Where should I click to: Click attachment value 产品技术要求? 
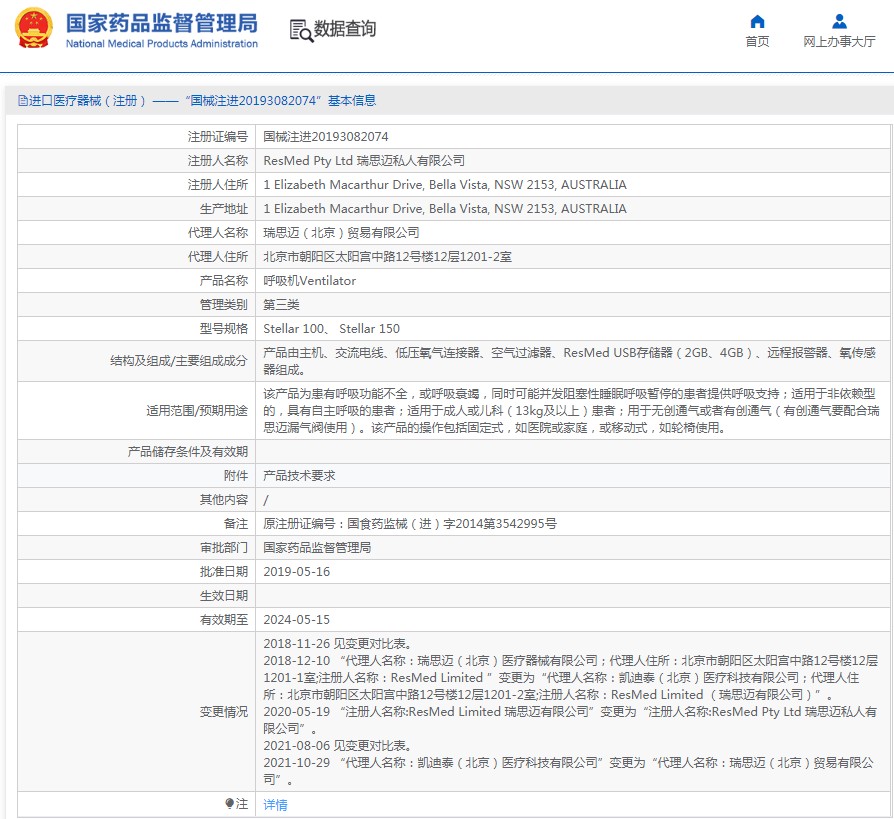tap(299, 476)
